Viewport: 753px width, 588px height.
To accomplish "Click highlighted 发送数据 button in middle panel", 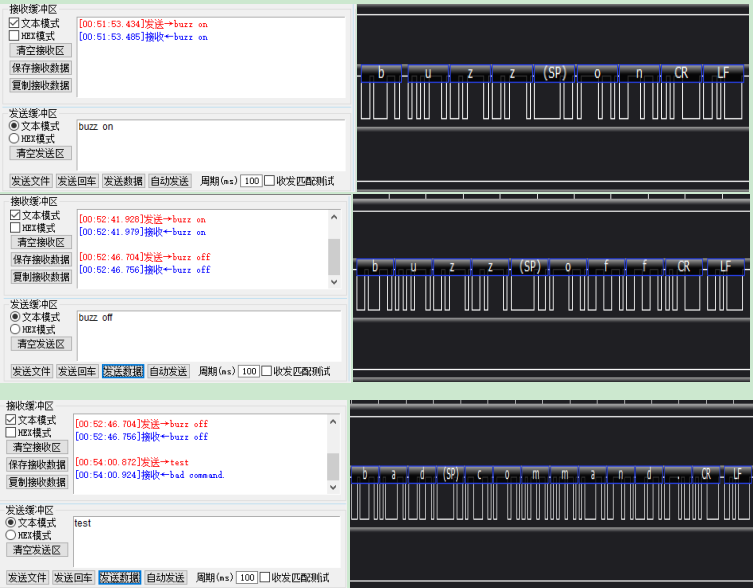I will tap(123, 371).
